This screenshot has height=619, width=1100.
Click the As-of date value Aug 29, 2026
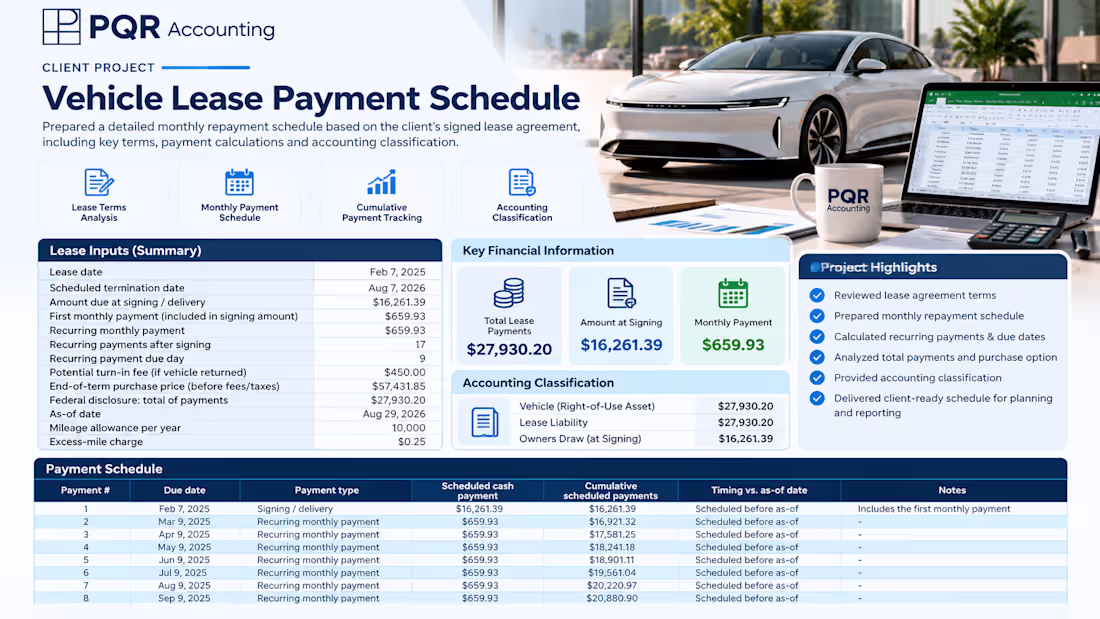[x=394, y=414]
